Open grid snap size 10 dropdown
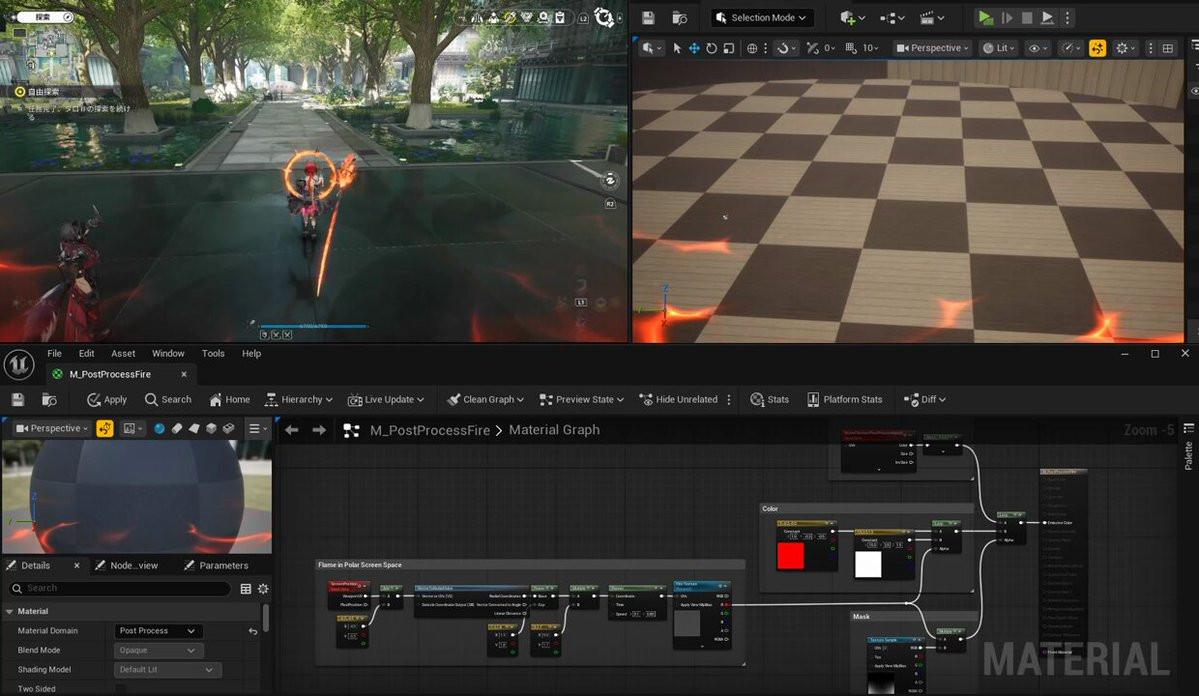Screen dimensions: 1199x696 pyautogui.click(x=871, y=48)
